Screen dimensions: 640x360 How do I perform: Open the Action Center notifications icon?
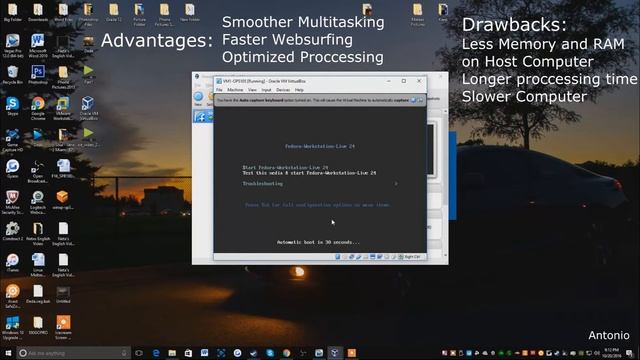point(630,353)
